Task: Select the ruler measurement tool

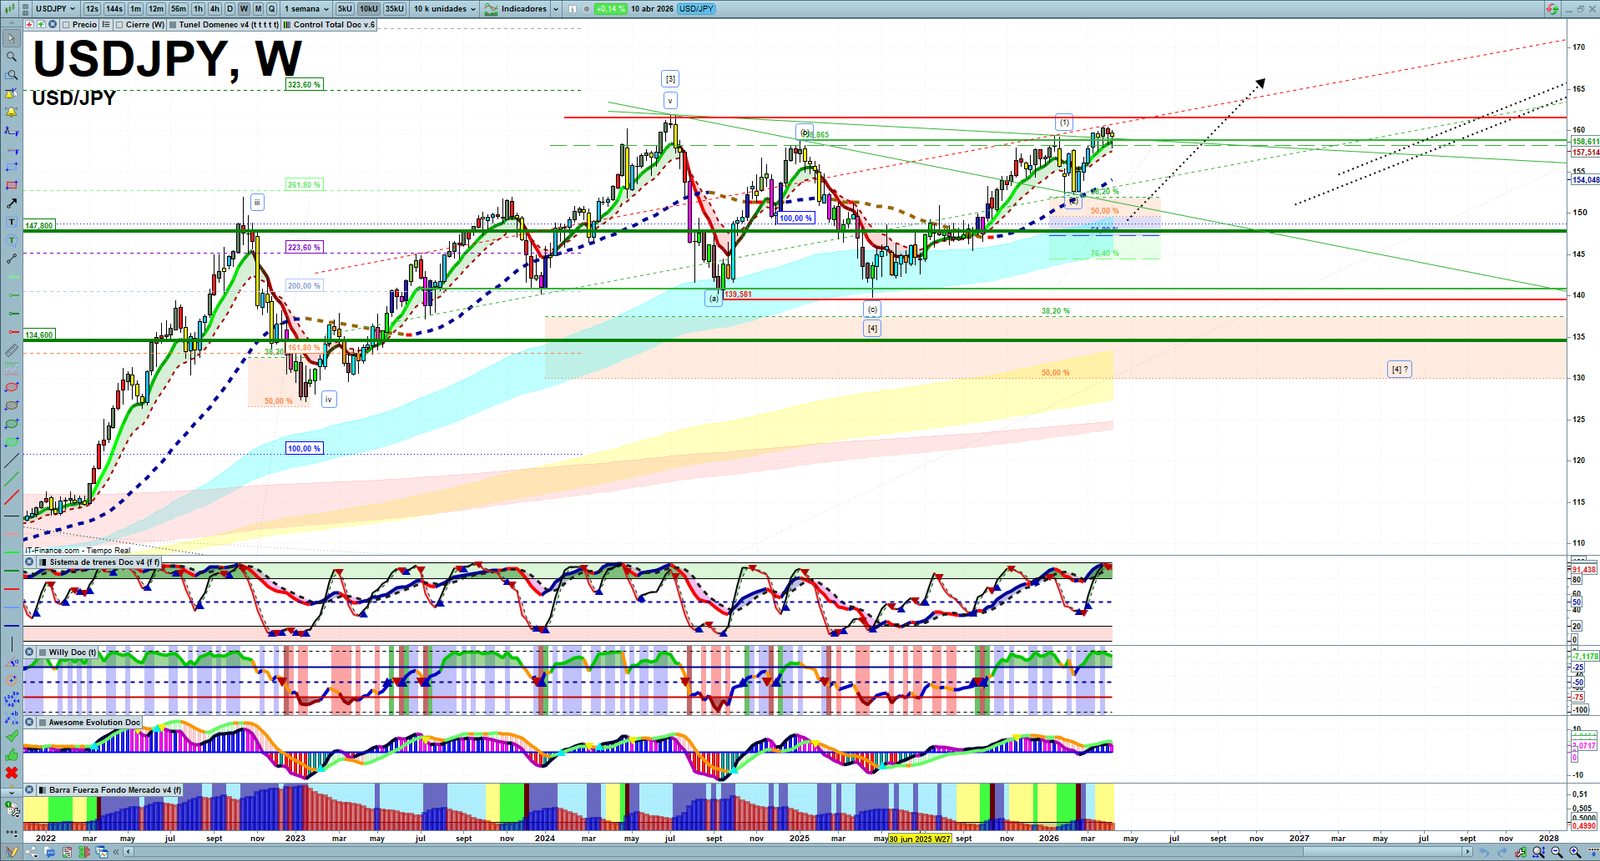Action: coord(12,350)
